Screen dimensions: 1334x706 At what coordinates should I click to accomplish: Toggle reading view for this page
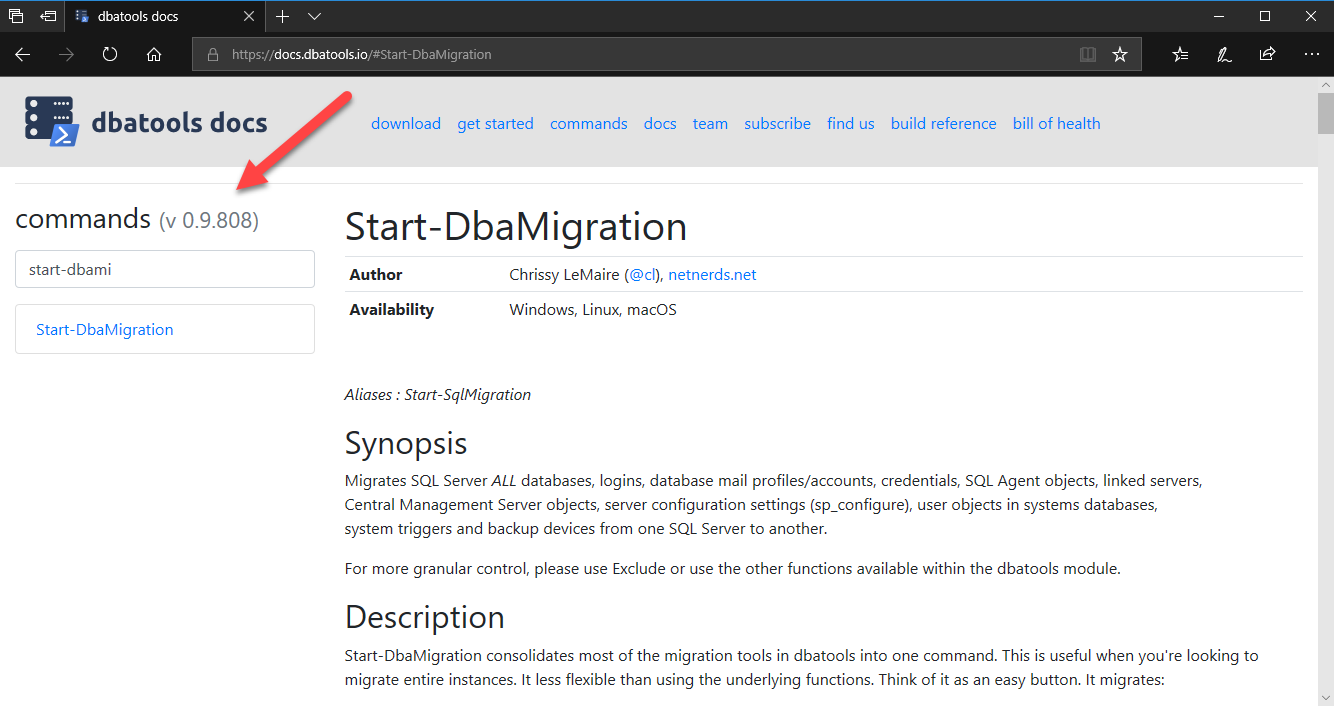point(1087,54)
